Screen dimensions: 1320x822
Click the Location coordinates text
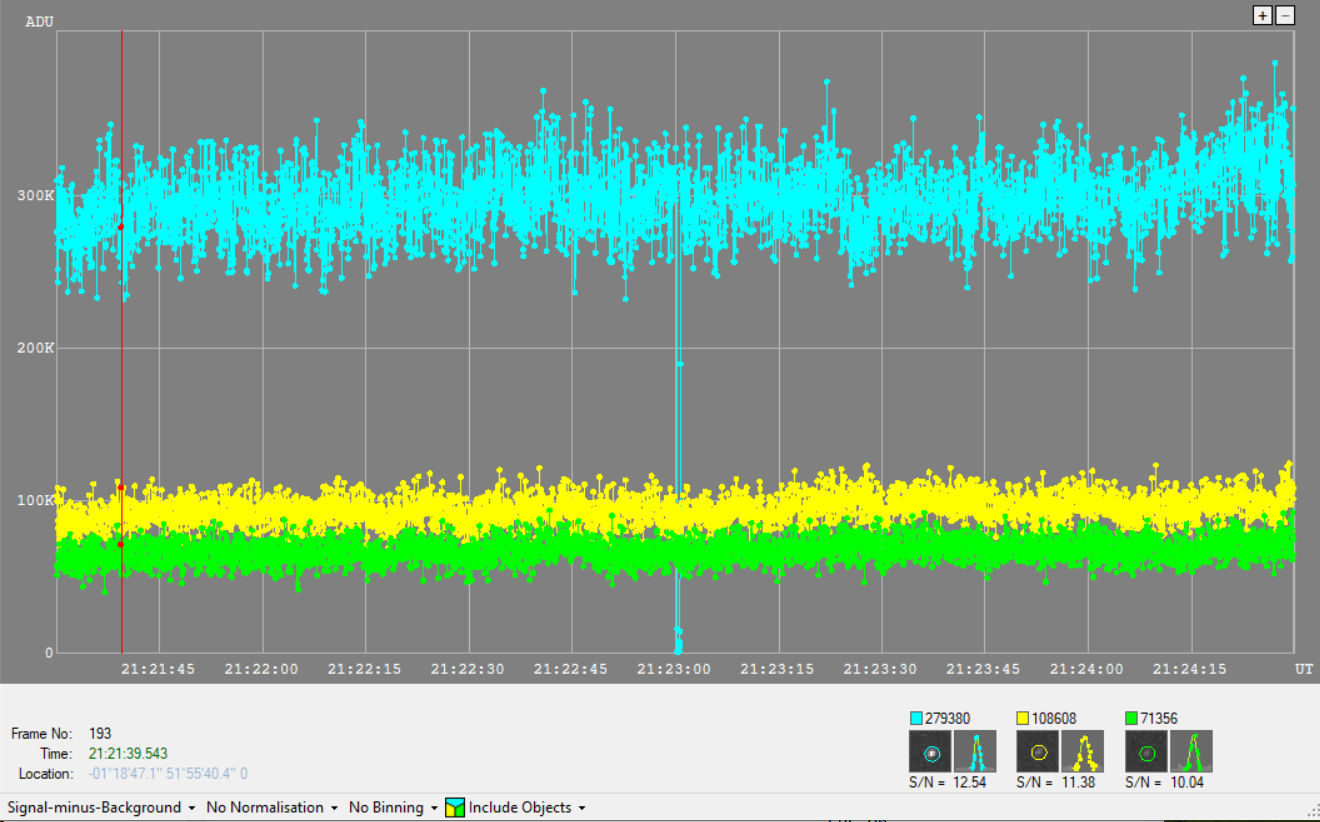(168, 774)
